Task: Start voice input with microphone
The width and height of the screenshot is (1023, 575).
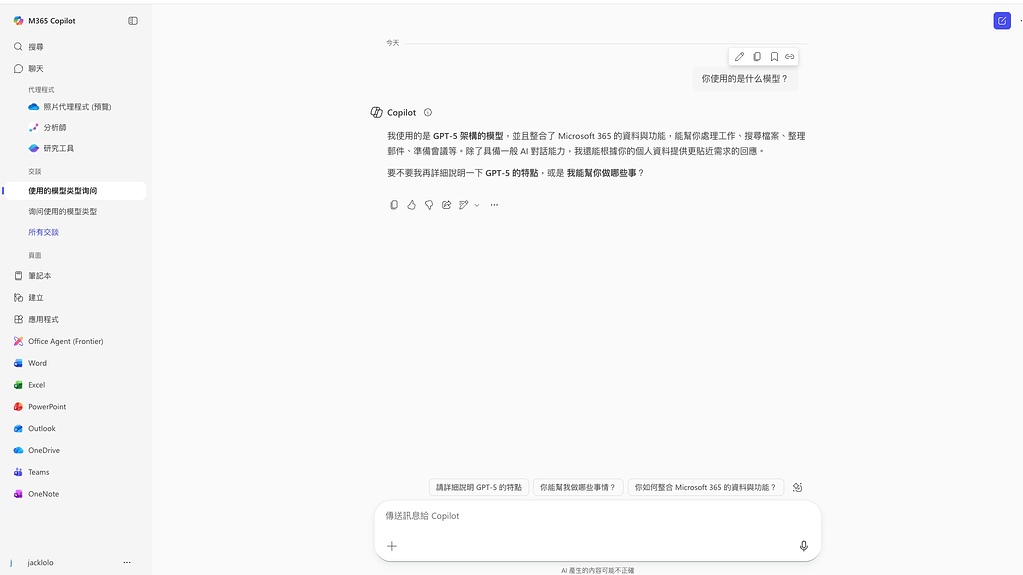Action: (804, 546)
